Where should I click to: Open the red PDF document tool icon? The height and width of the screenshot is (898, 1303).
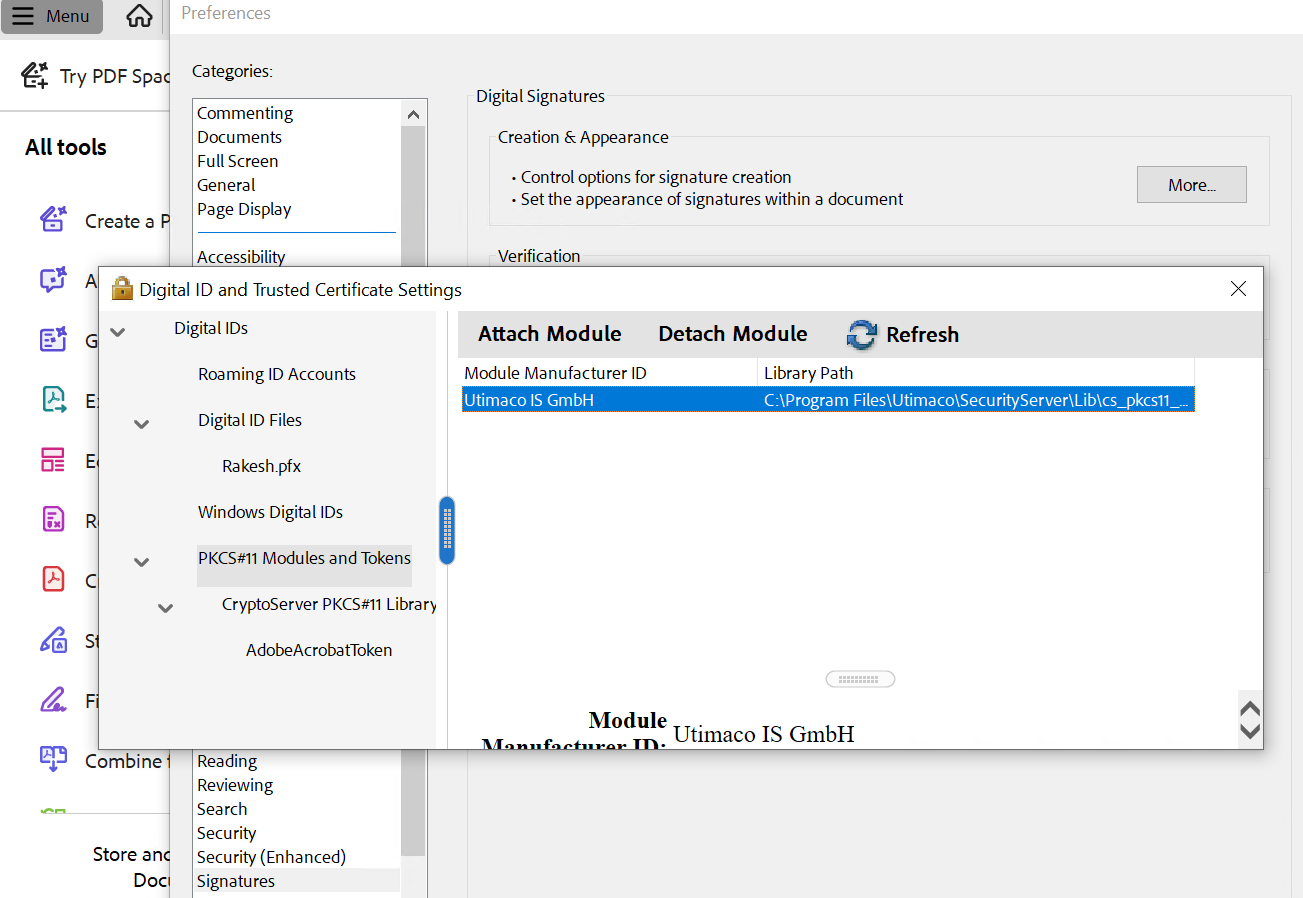[53, 580]
